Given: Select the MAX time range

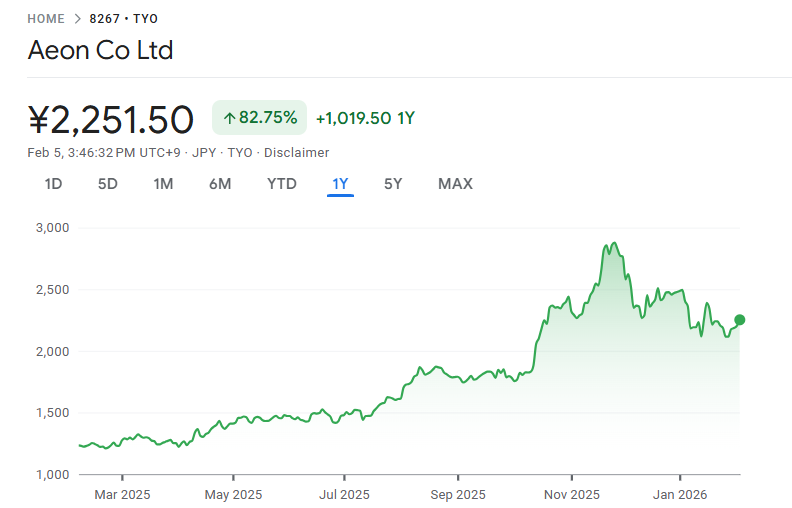Looking at the screenshot, I should pyautogui.click(x=455, y=184).
